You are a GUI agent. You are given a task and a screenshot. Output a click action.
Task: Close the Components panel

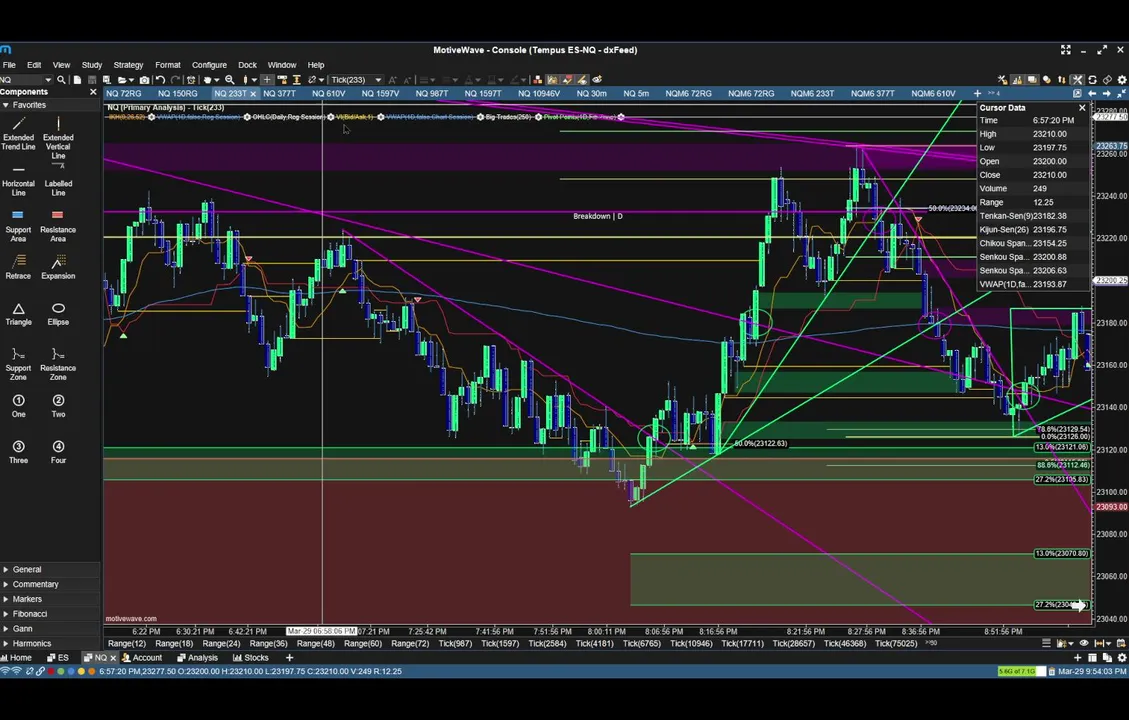[x=93, y=92]
